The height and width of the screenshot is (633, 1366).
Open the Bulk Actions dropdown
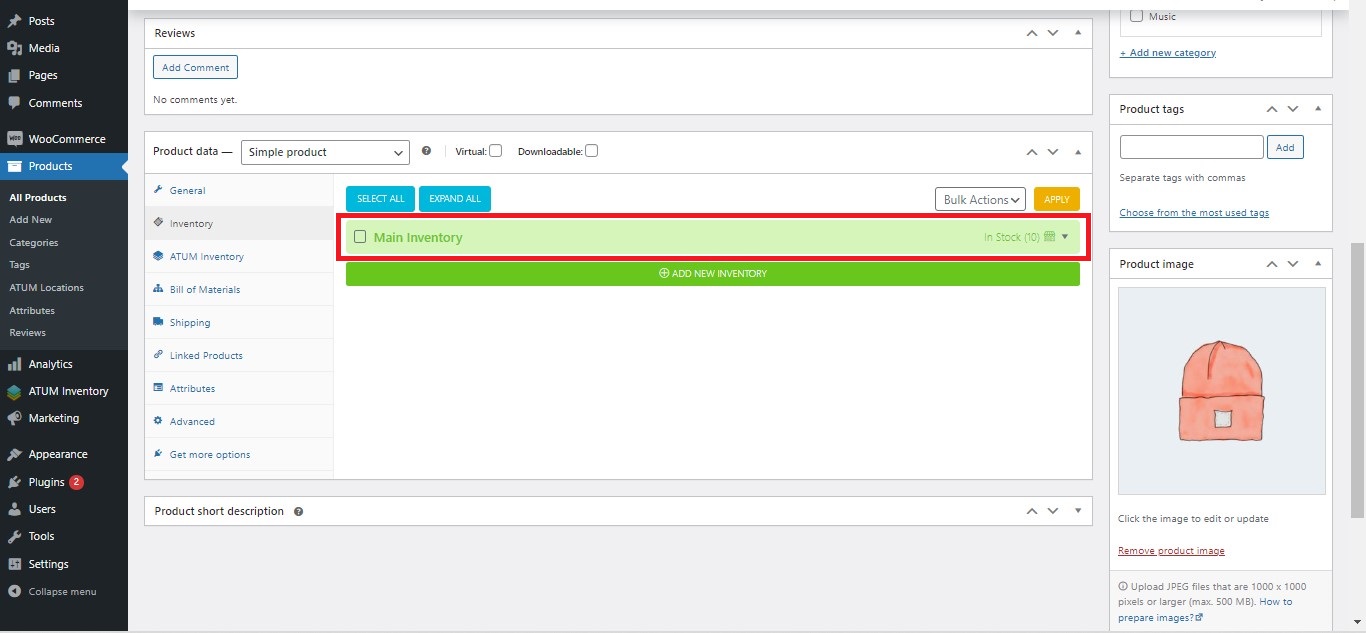point(980,200)
